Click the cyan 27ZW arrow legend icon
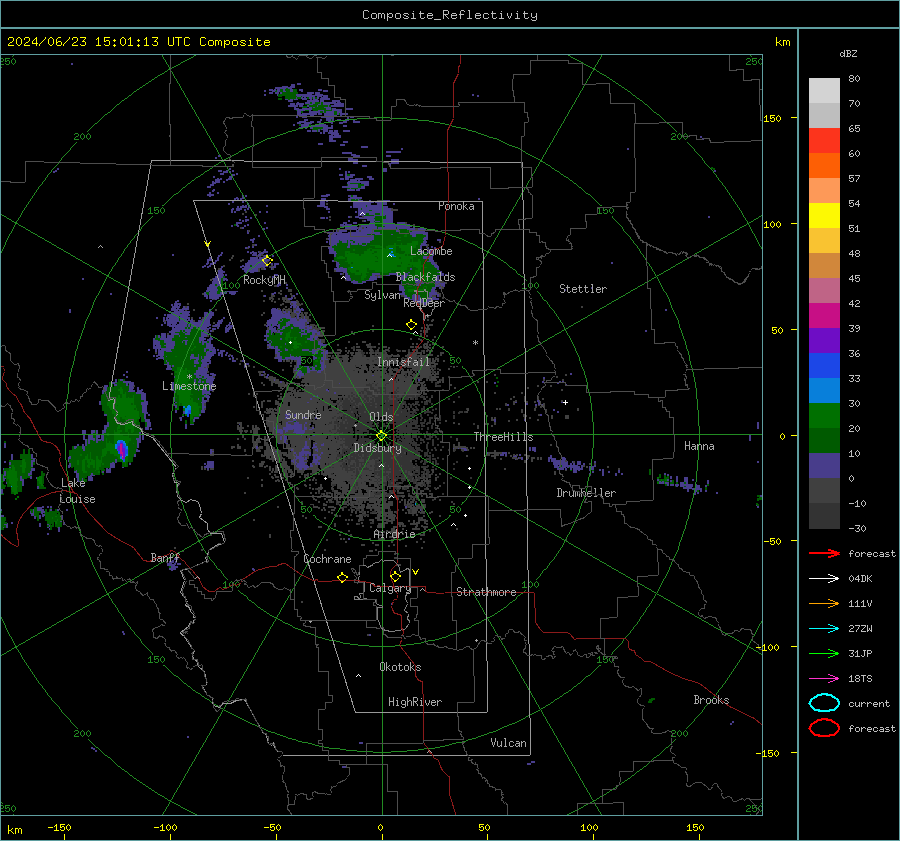 tap(824, 629)
